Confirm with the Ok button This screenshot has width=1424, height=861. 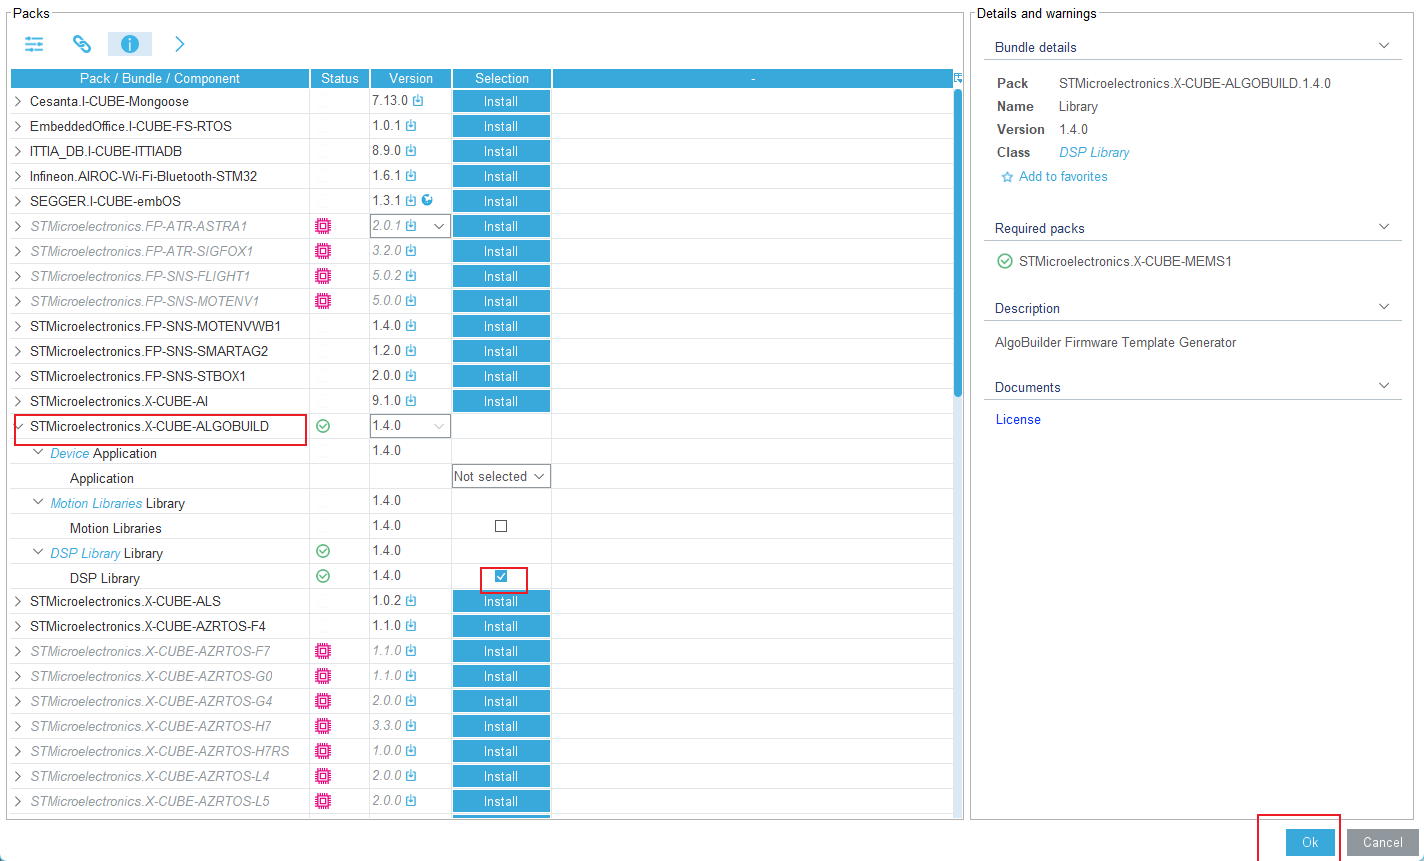[1310, 842]
